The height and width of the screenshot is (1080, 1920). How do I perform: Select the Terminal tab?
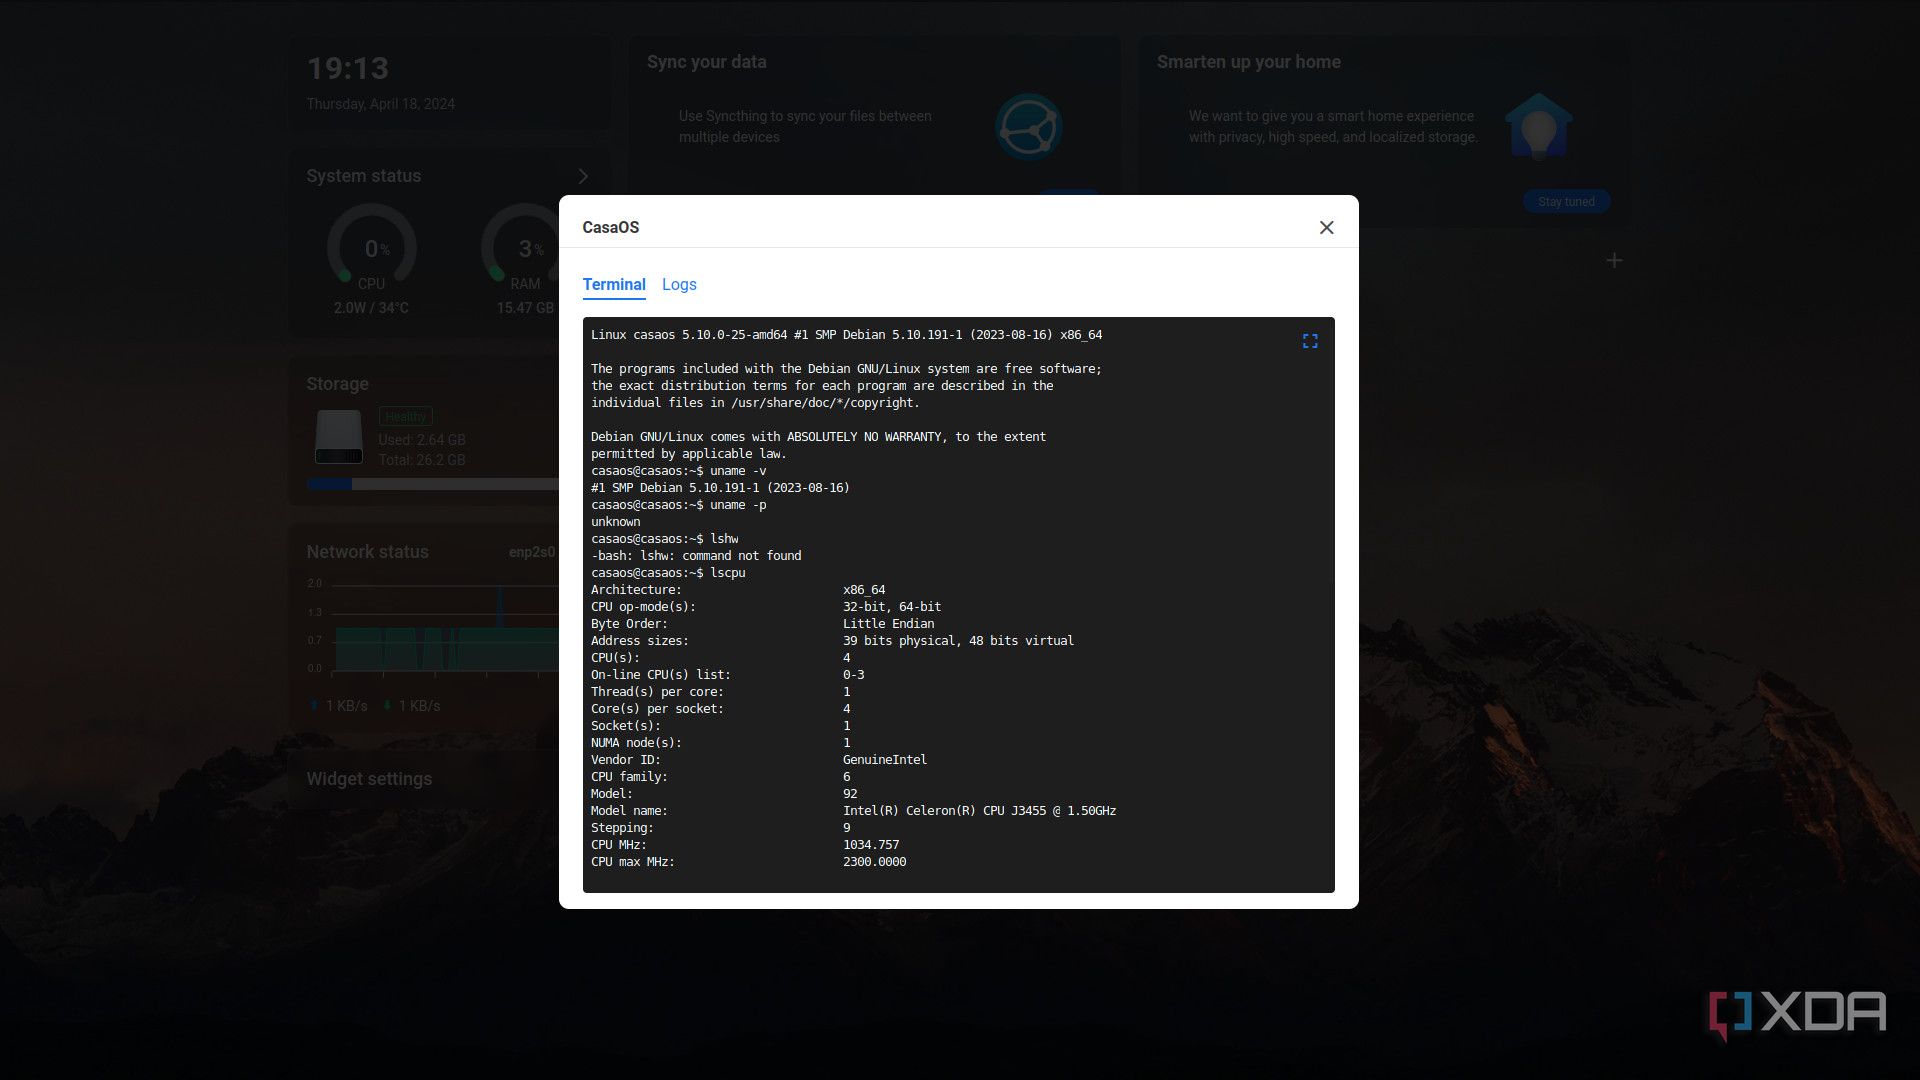(x=614, y=285)
